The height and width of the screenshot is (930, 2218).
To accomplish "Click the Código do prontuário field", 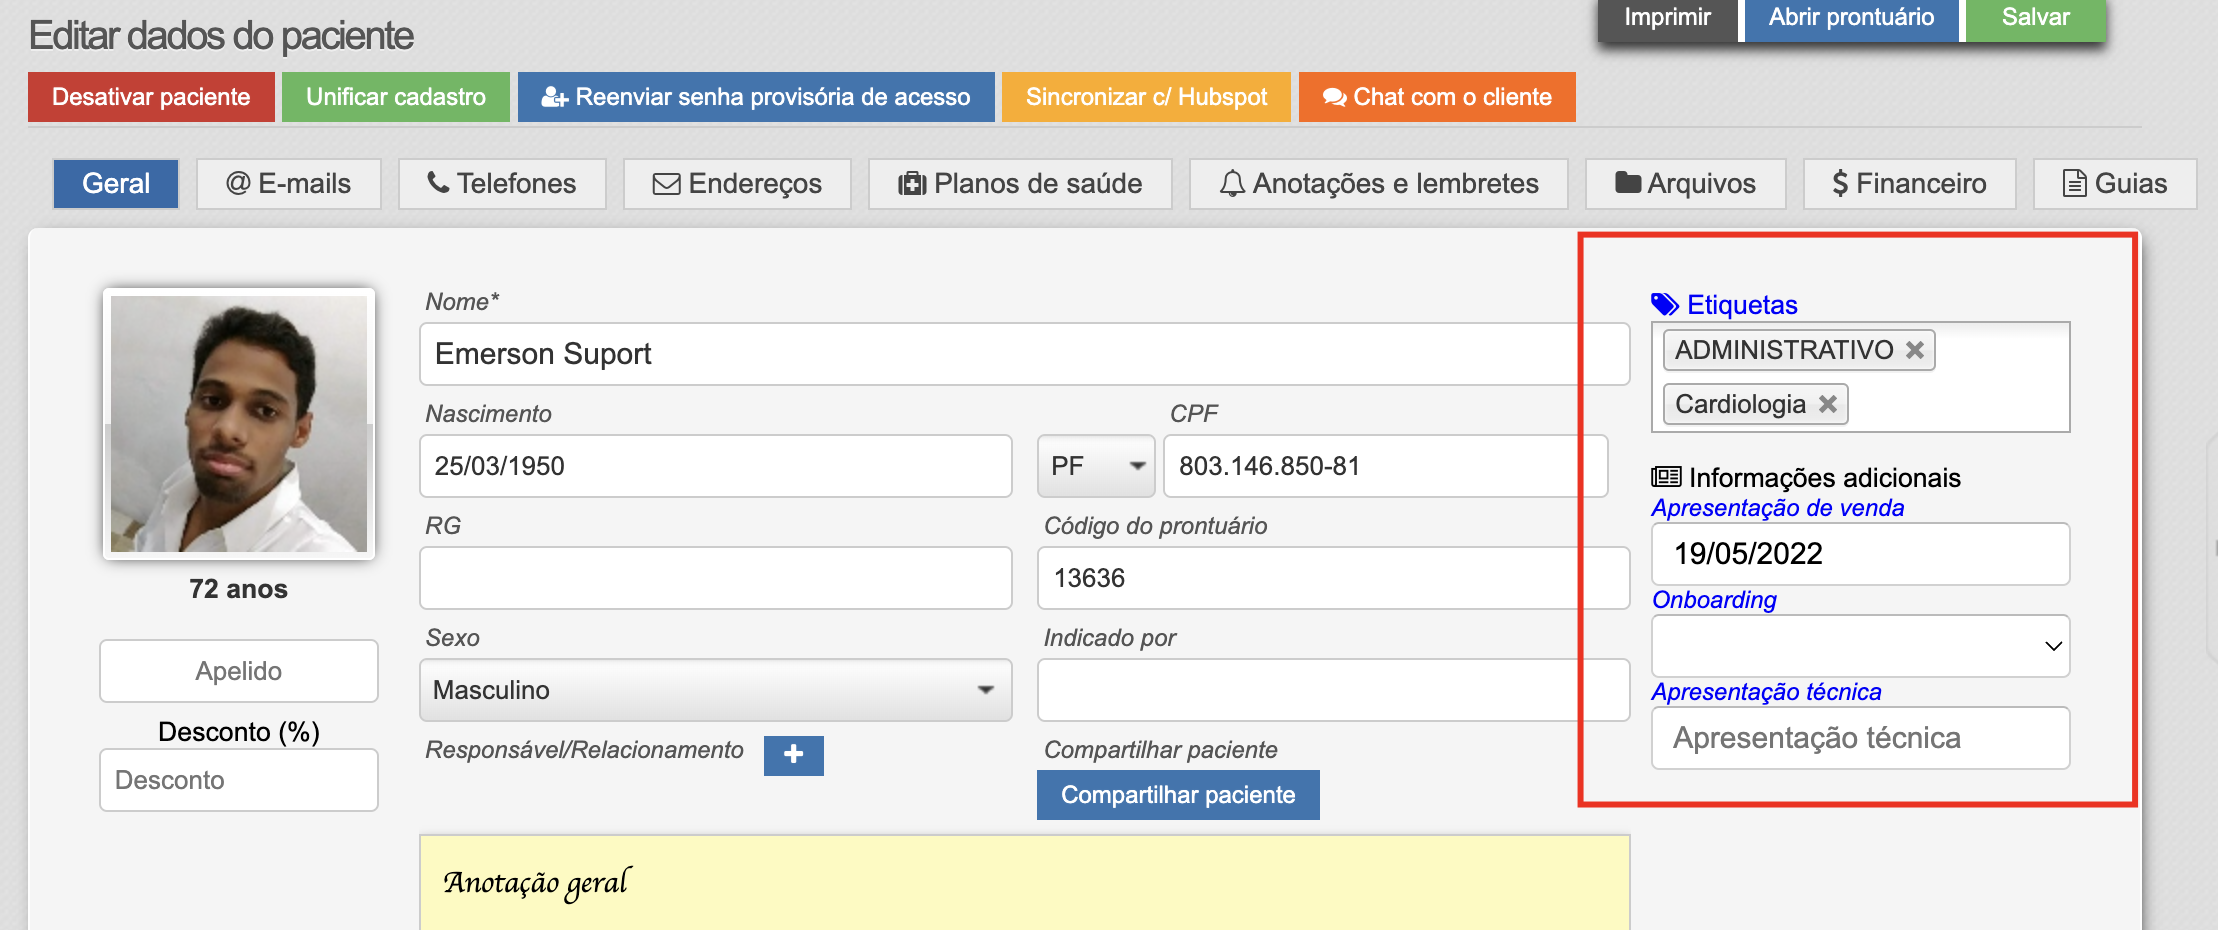I will pyautogui.click(x=1334, y=578).
